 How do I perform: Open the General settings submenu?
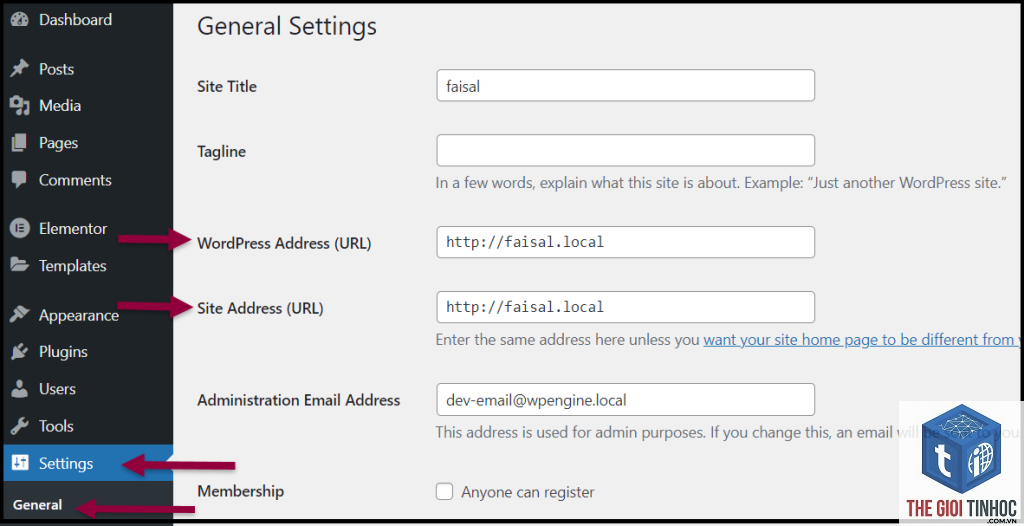[37, 505]
